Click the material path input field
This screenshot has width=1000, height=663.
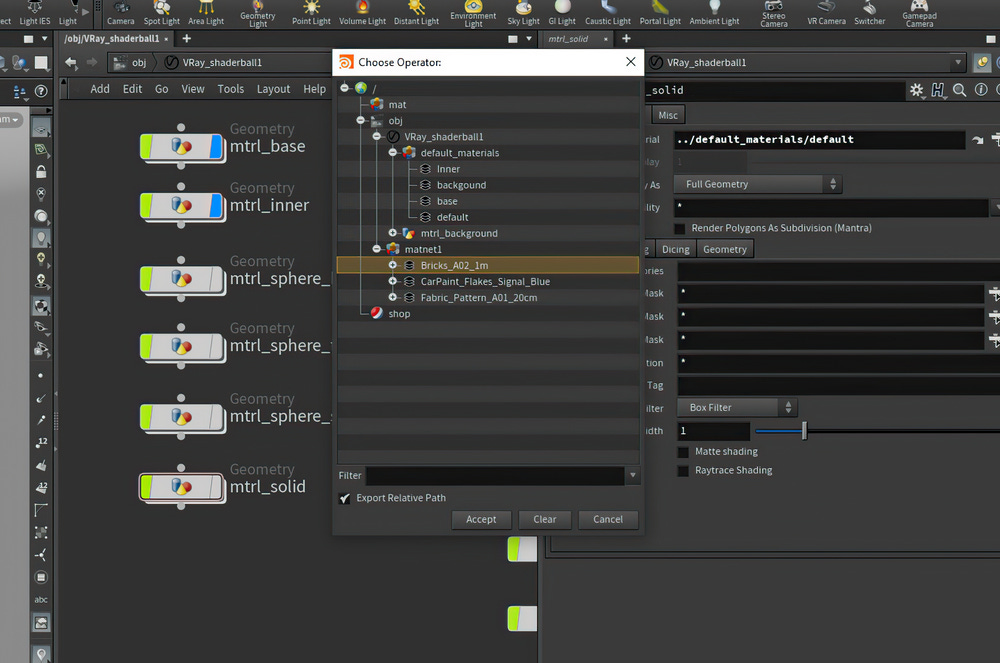click(x=820, y=140)
